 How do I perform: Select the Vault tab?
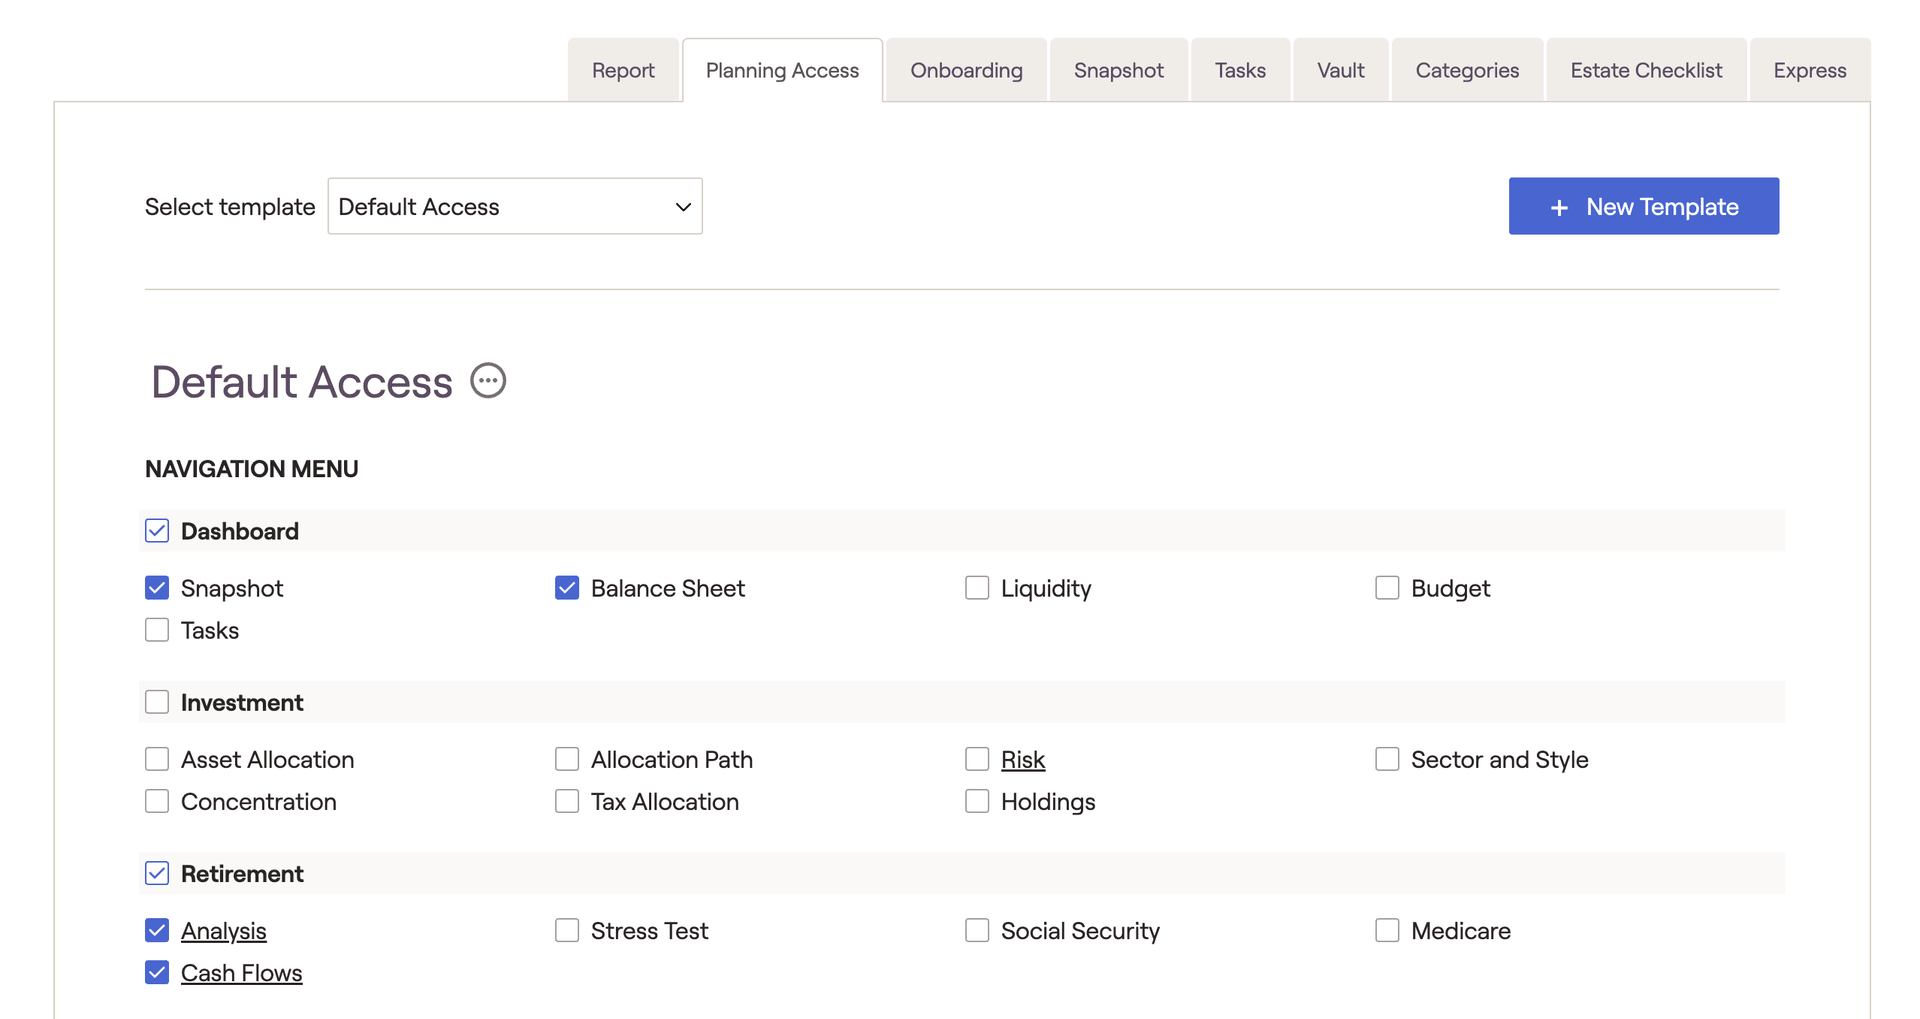tap(1340, 70)
